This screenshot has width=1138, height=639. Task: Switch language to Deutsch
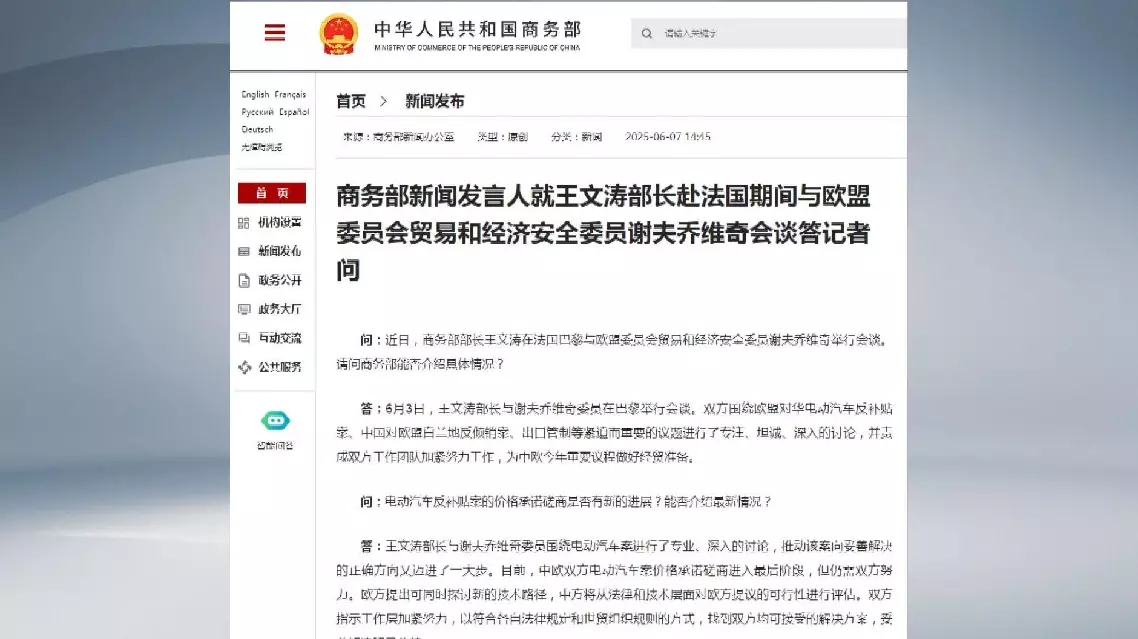[x=257, y=129]
